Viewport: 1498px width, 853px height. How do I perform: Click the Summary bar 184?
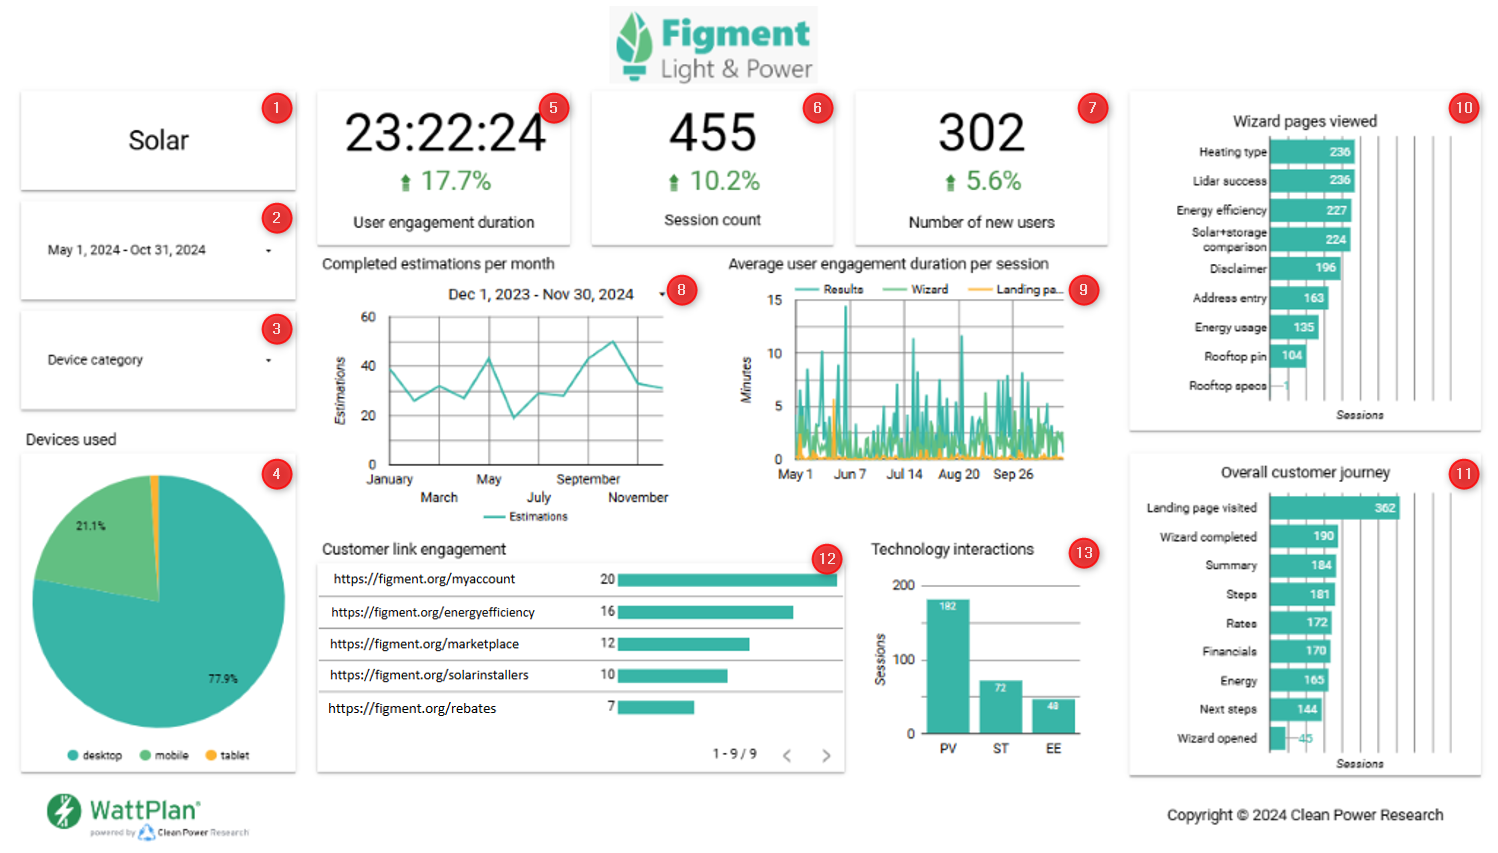(x=1303, y=565)
